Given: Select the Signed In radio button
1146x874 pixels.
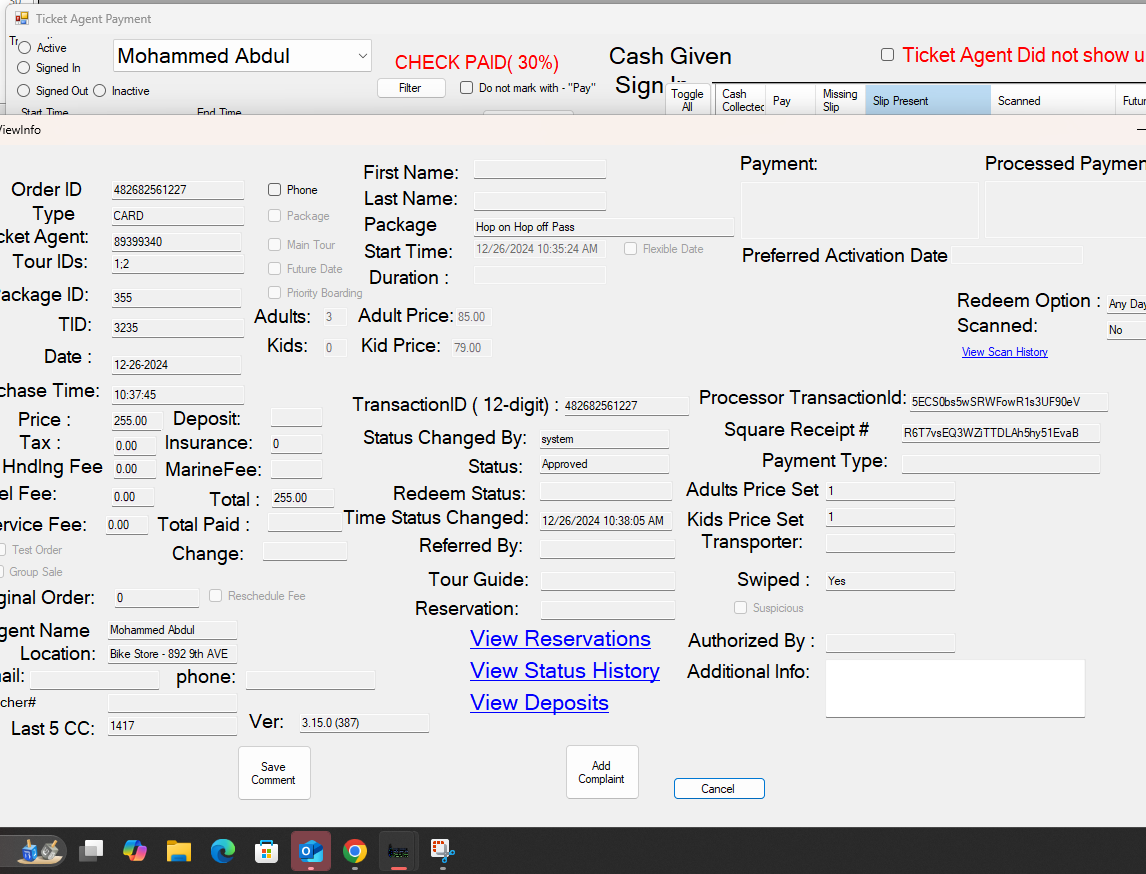Looking at the screenshot, I should [x=24, y=68].
